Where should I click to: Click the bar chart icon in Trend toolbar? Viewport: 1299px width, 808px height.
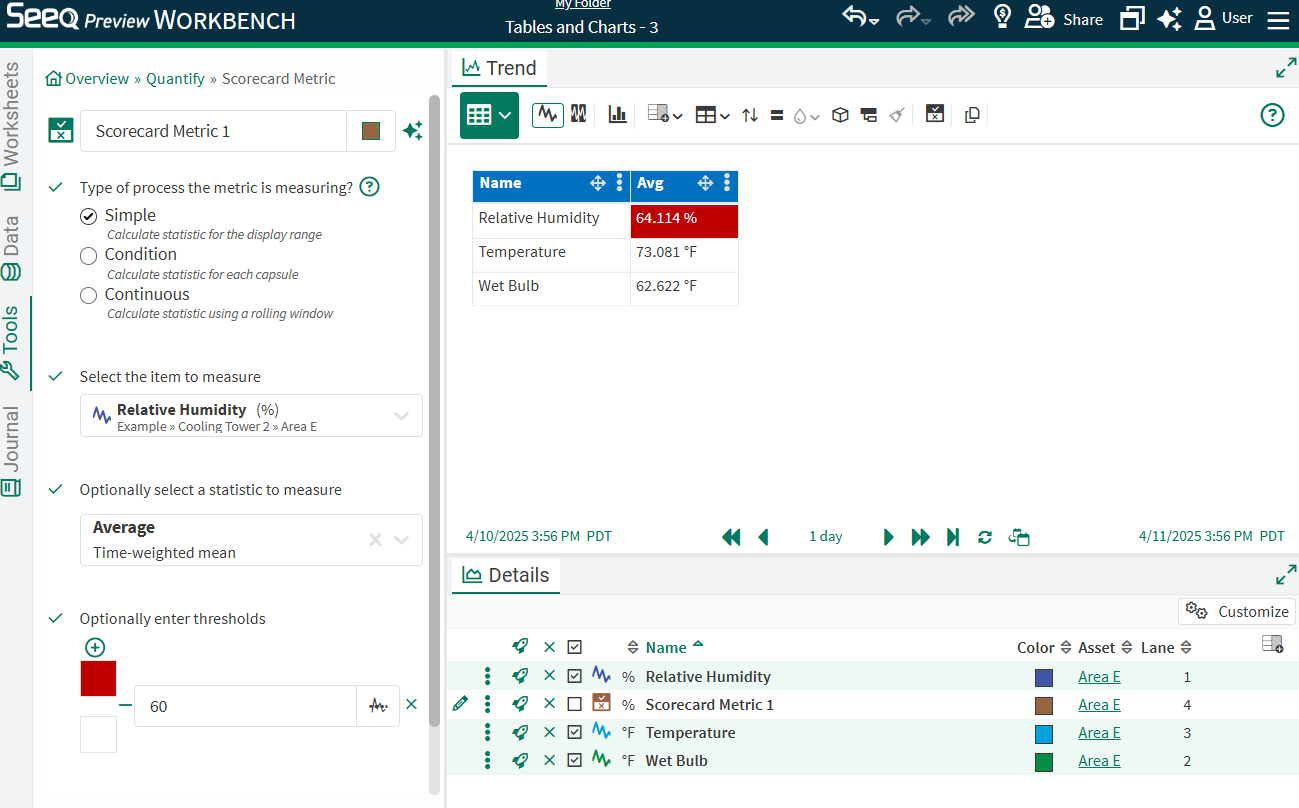(x=618, y=115)
